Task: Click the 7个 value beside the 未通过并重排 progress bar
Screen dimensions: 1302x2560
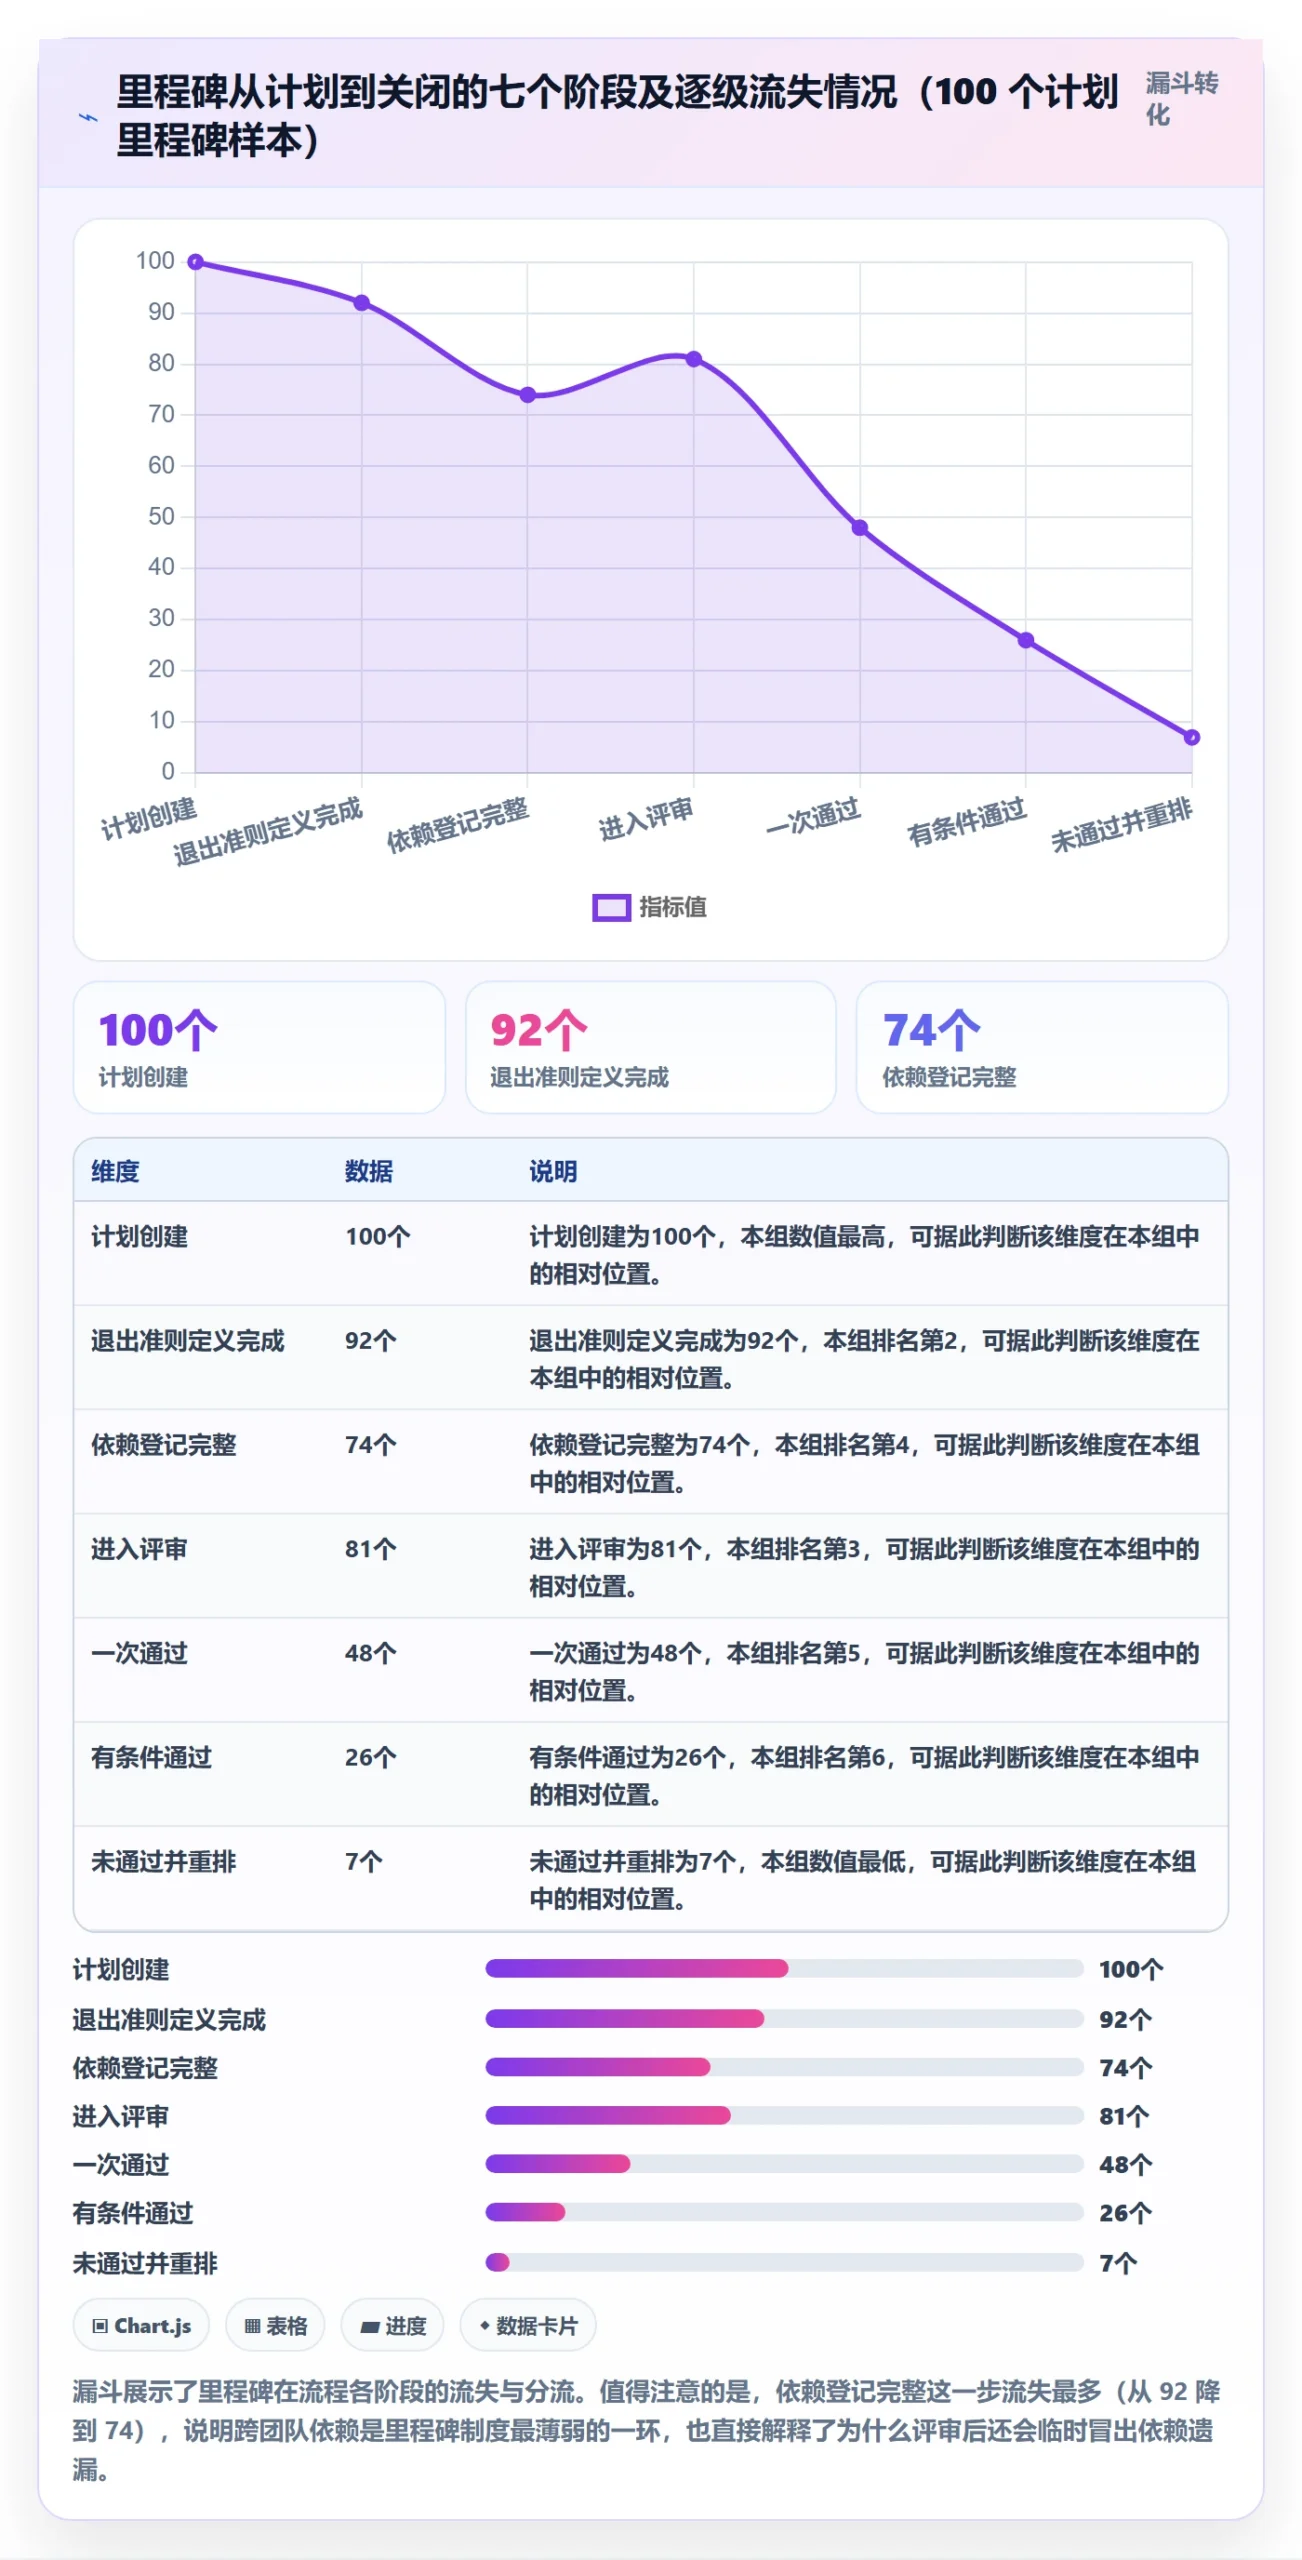Action: (x=1118, y=2263)
